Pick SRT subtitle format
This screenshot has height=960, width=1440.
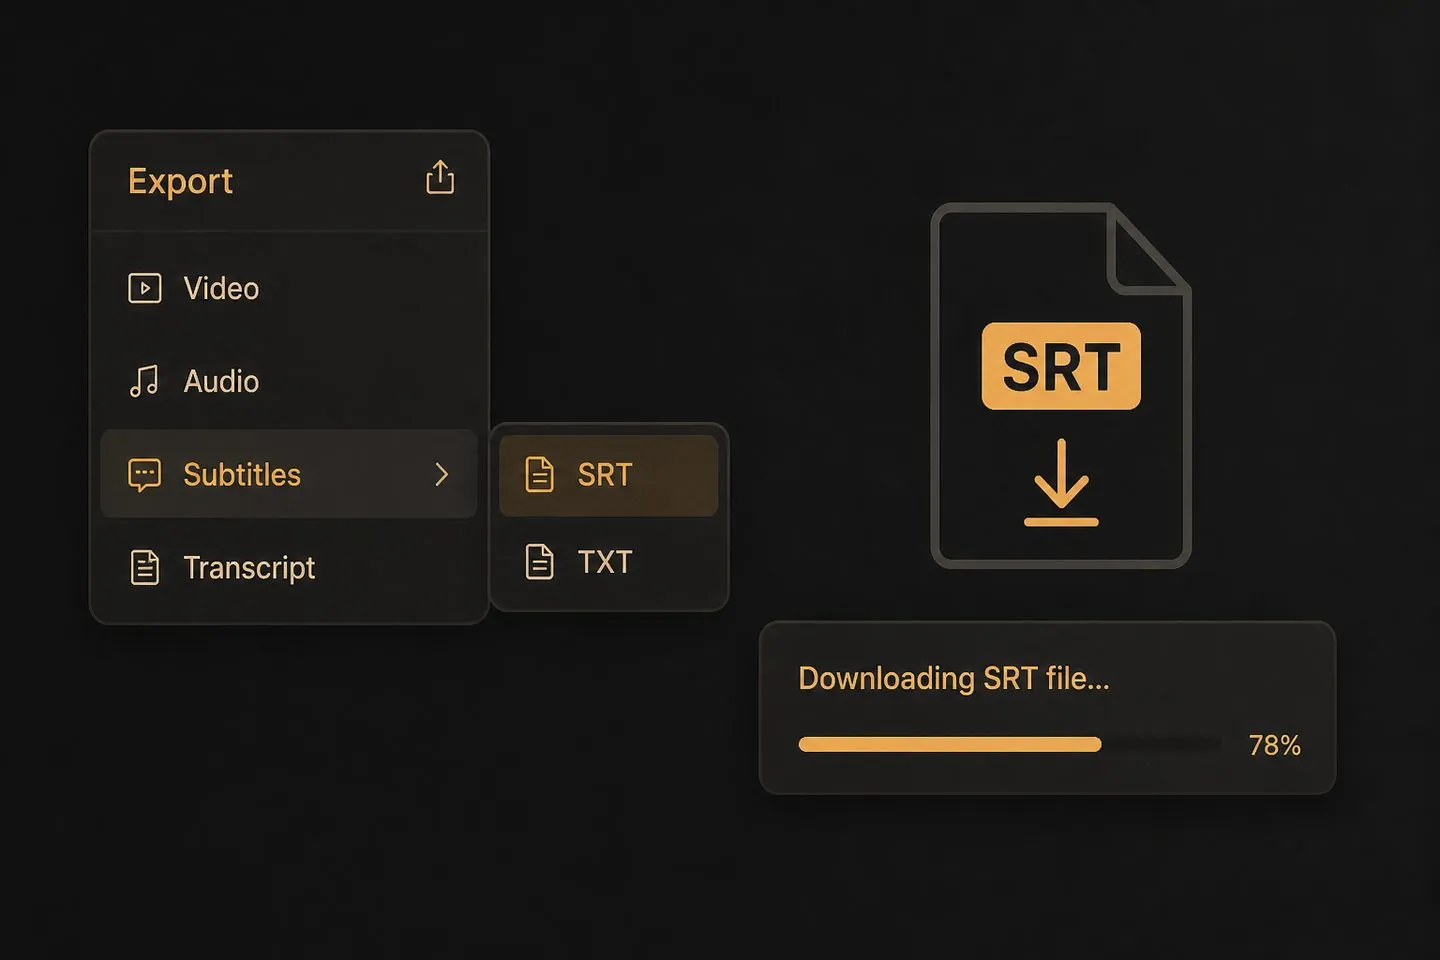[608, 475]
